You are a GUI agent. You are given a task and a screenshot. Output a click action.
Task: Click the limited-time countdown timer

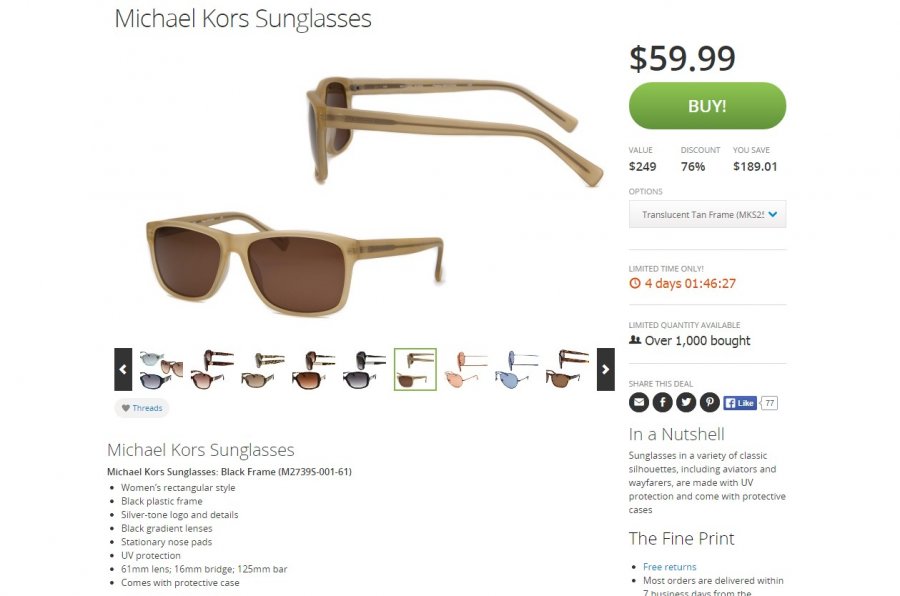[x=682, y=283]
